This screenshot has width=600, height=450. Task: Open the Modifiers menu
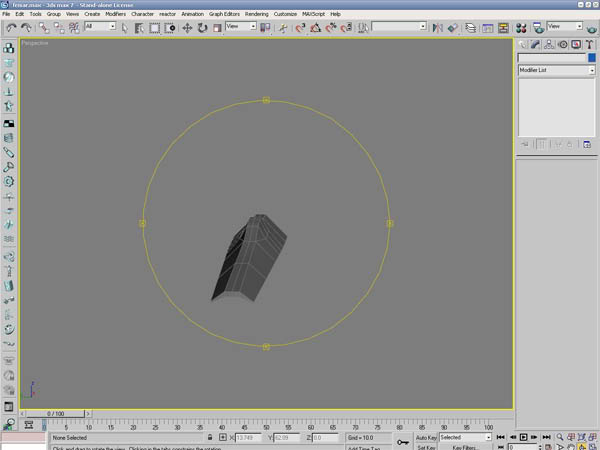click(x=115, y=15)
